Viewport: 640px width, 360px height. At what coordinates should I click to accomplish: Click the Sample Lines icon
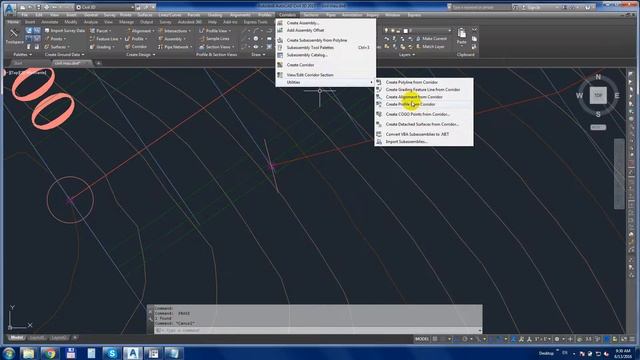202,39
